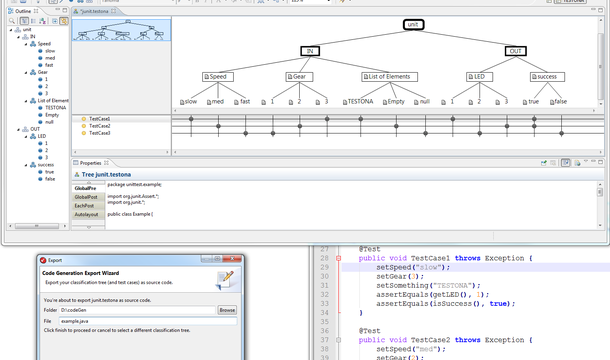
Task: Select the OUT composition box in tree
Action: coord(515,51)
